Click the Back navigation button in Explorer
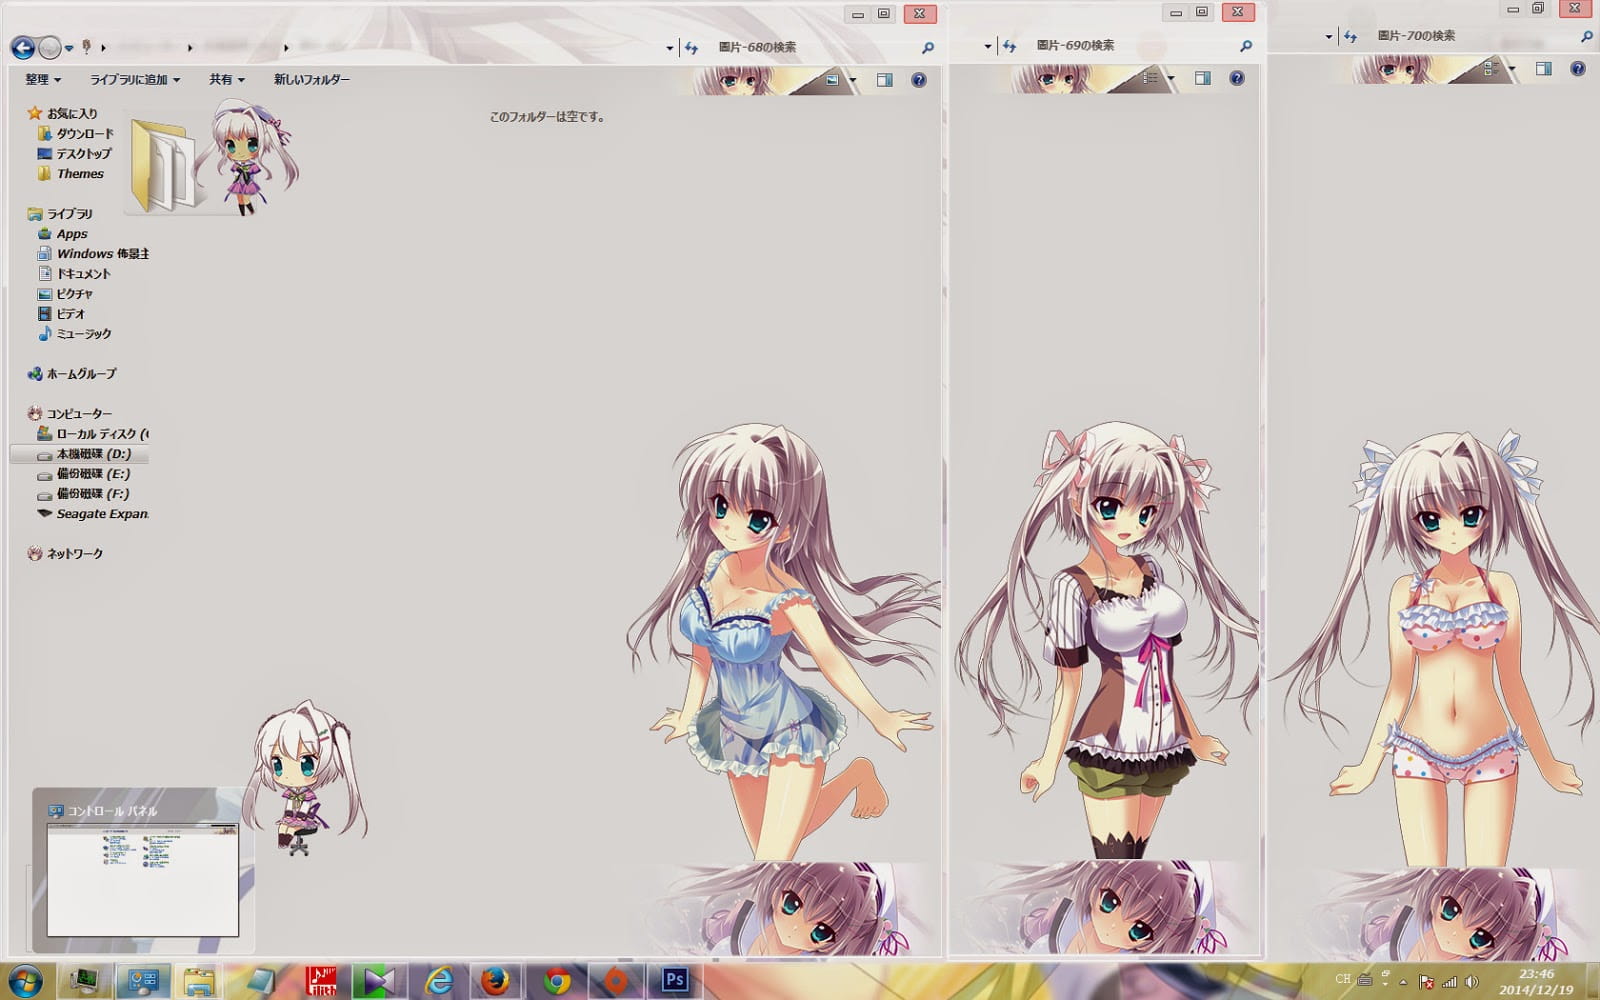Image resolution: width=1600 pixels, height=1000 pixels. coord(22,47)
